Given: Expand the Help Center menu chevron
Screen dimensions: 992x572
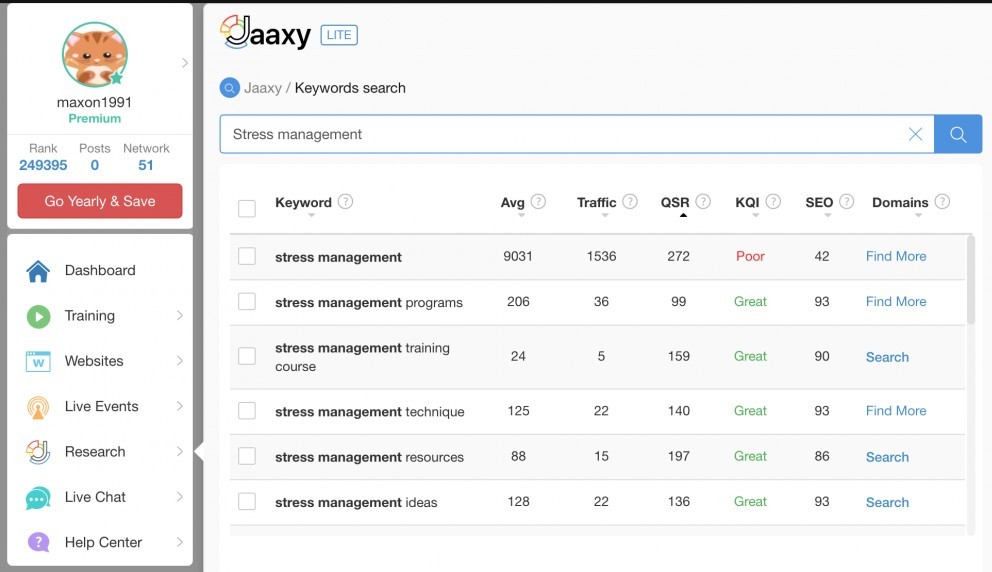Looking at the screenshot, I should pyautogui.click(x=180, y=542).
